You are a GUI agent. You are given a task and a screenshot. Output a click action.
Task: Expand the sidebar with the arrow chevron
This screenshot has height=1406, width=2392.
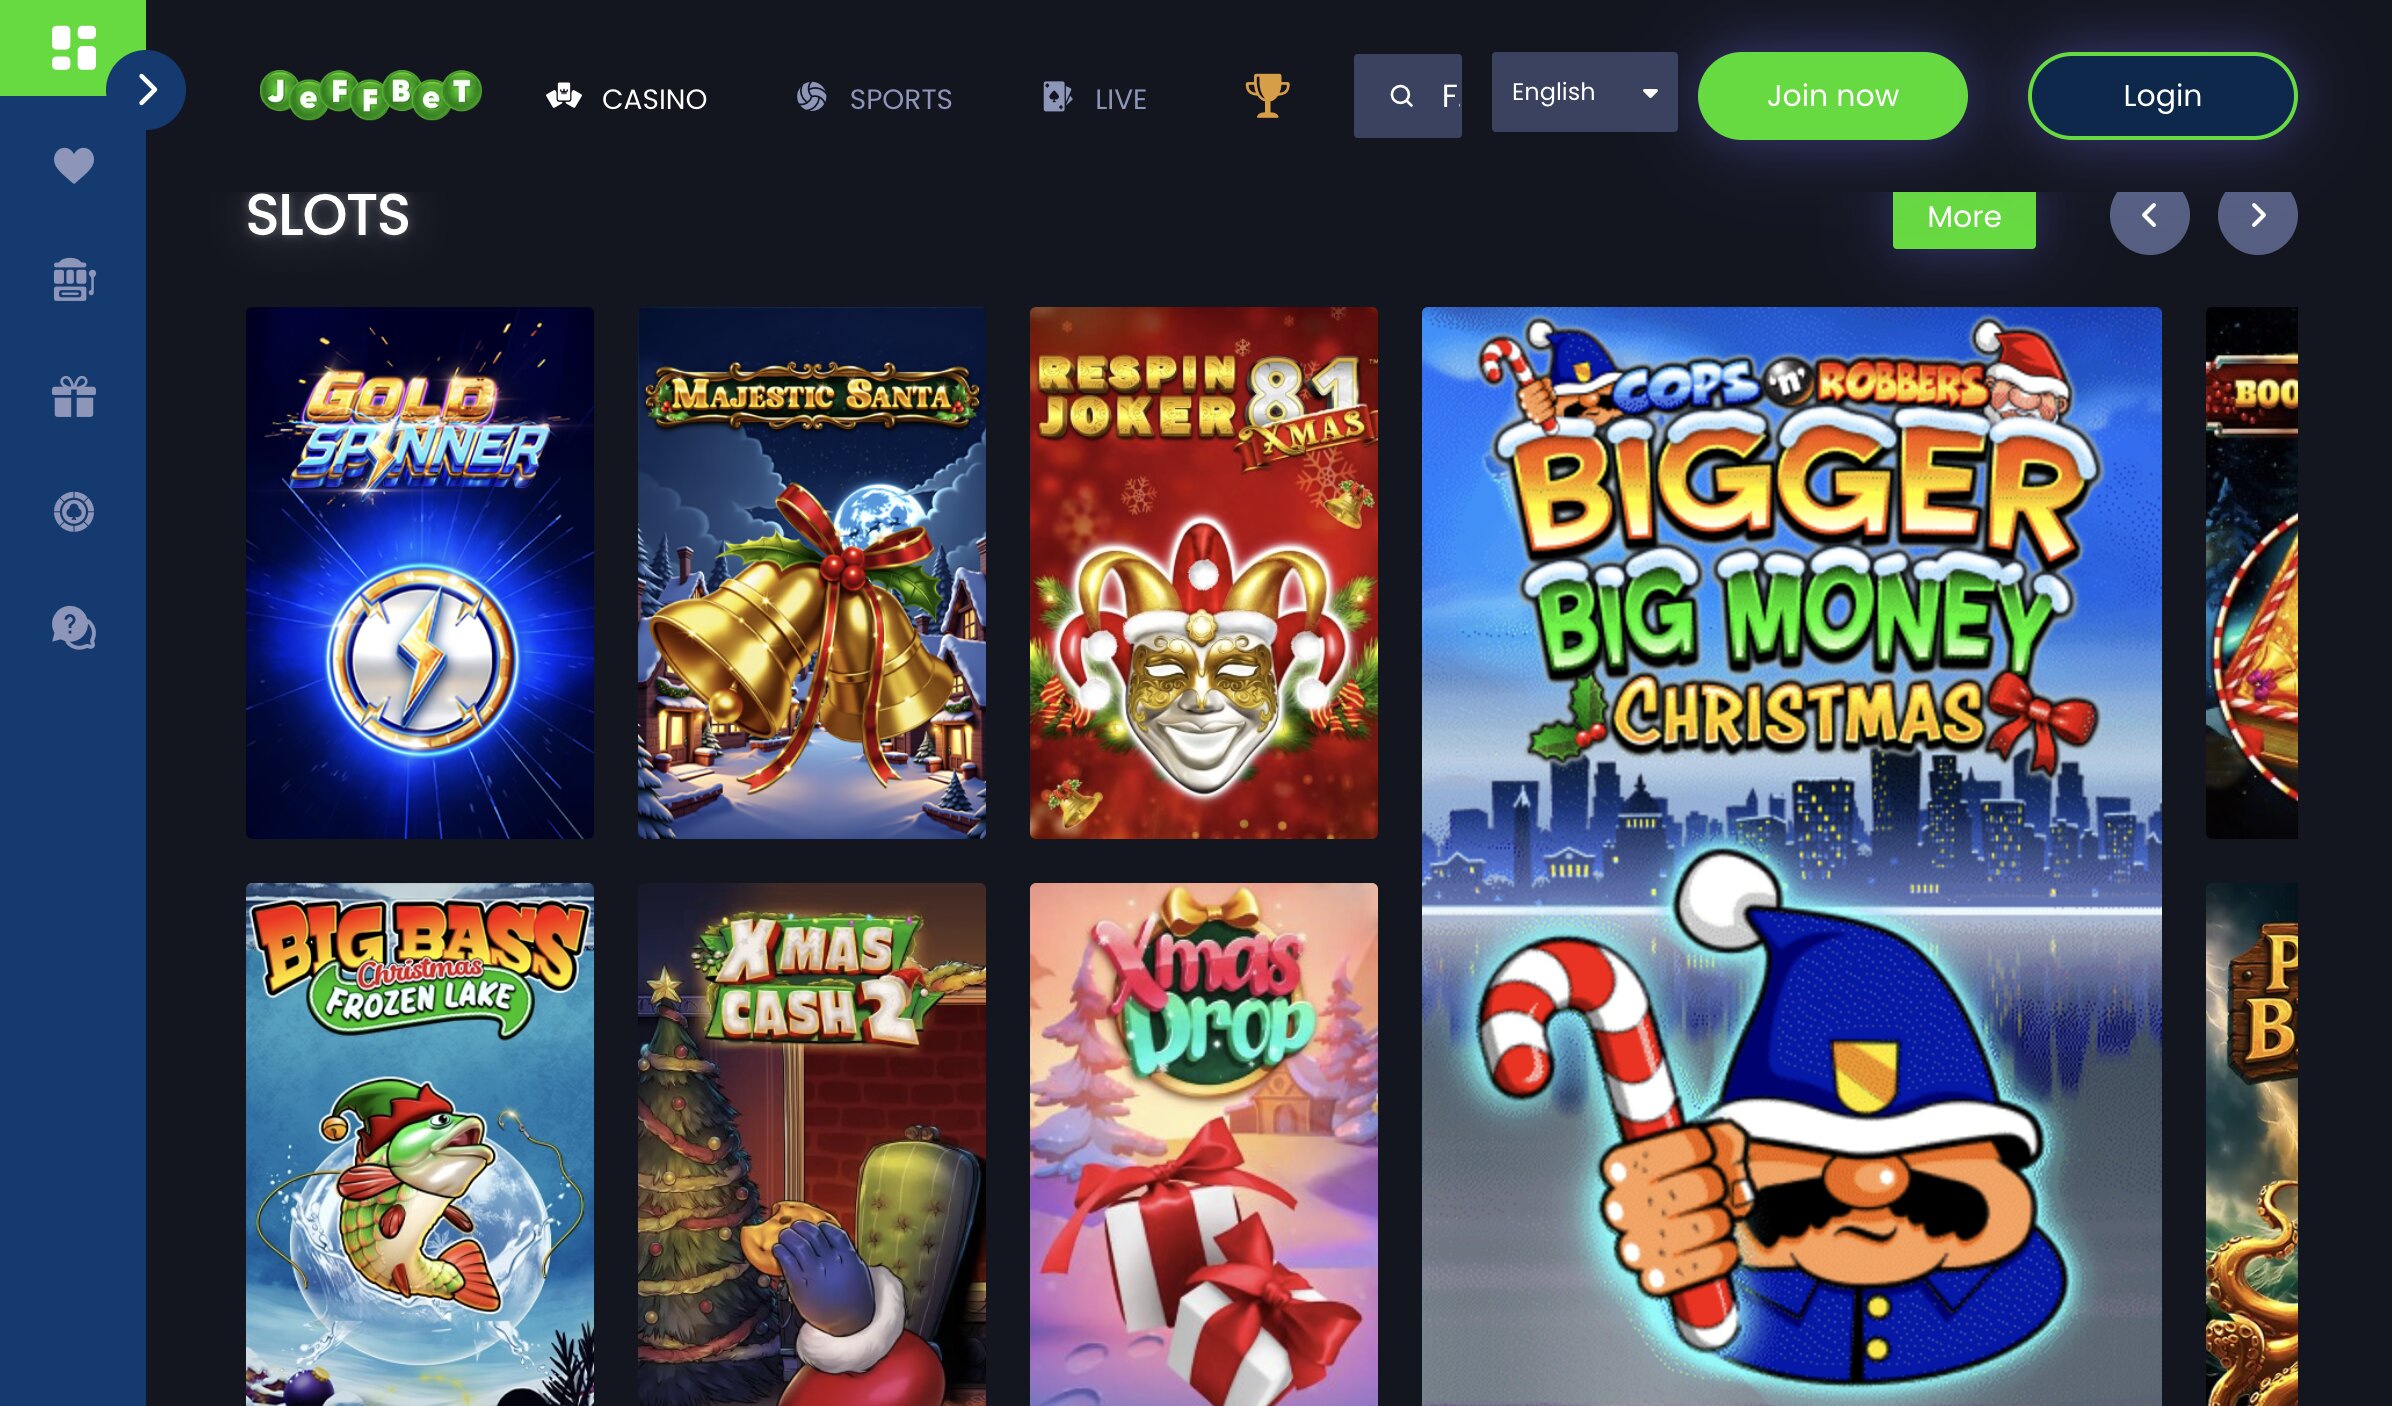click(147, 90)
